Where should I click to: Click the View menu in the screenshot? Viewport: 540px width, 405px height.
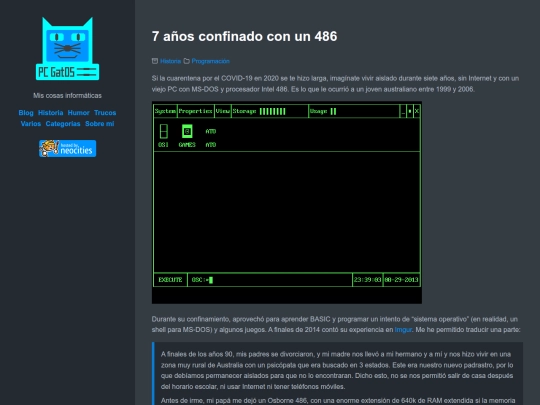pos(223,111)
